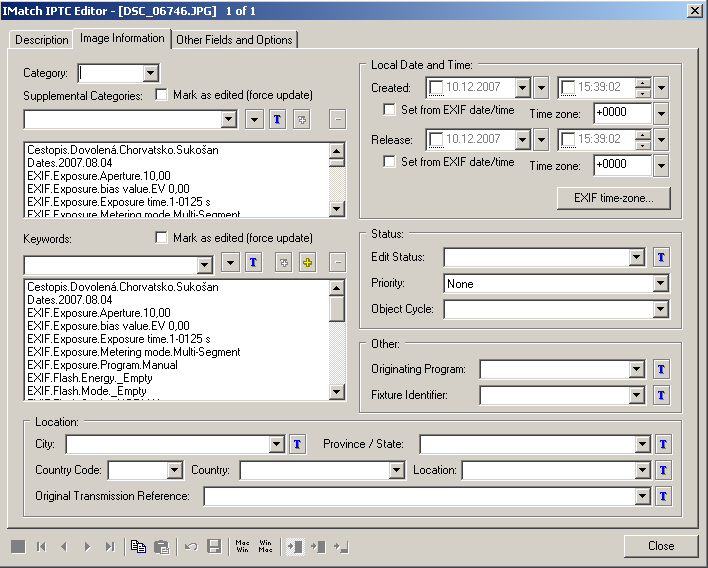Click the yellow plus keyword icon
The image size is (708, 568).
click(307, 262)
